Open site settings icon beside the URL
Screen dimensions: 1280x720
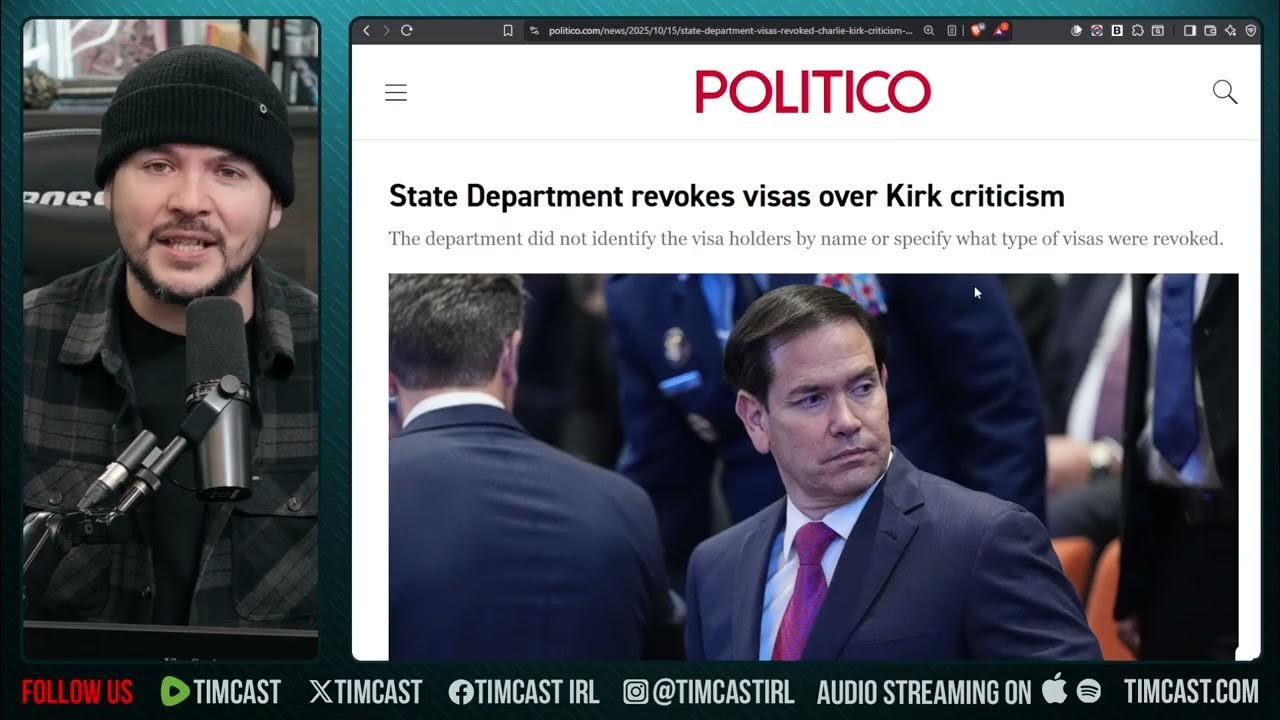(x=534, y=31)
